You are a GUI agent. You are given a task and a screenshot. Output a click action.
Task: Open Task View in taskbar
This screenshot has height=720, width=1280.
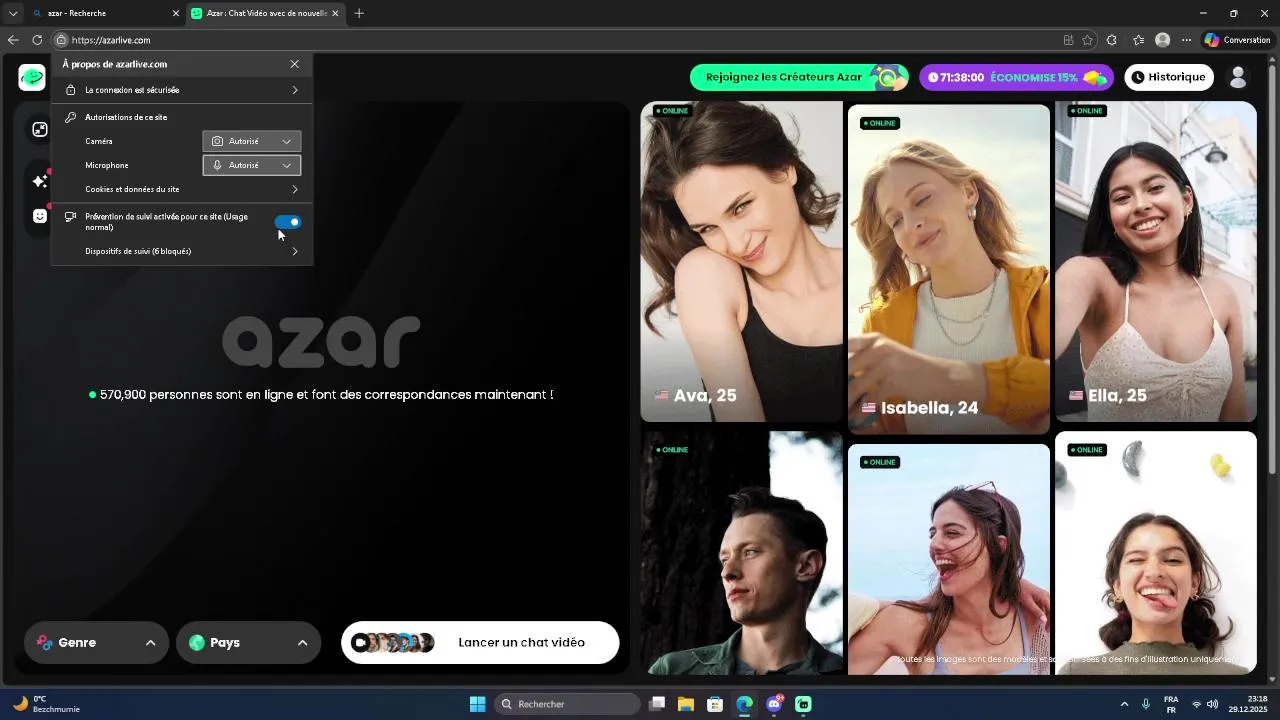point(657,704)
